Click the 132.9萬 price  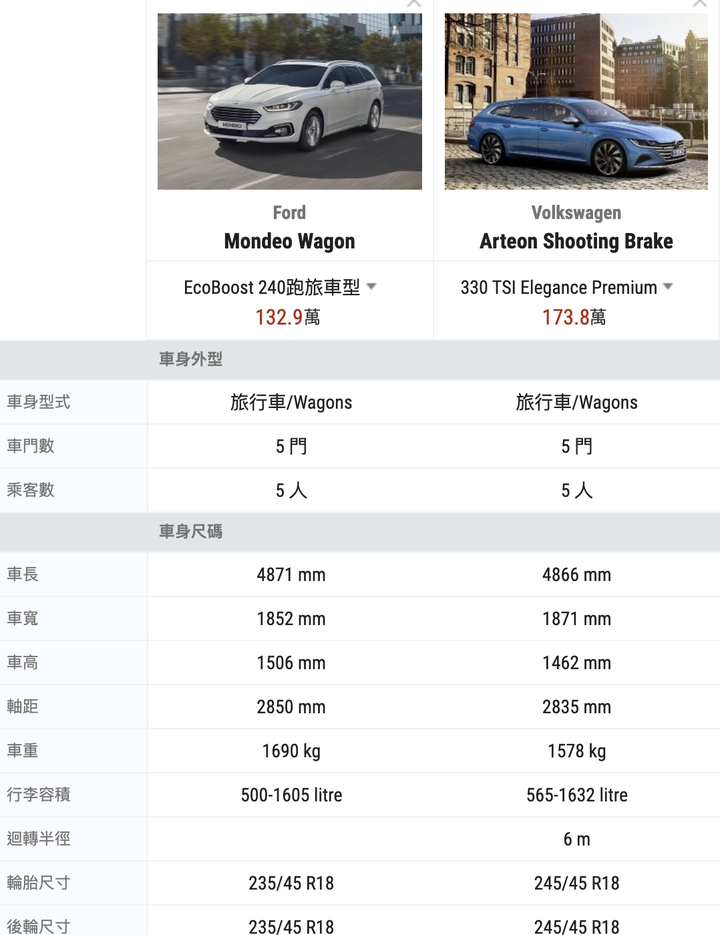pyautogui.click(x=288, y=317)
